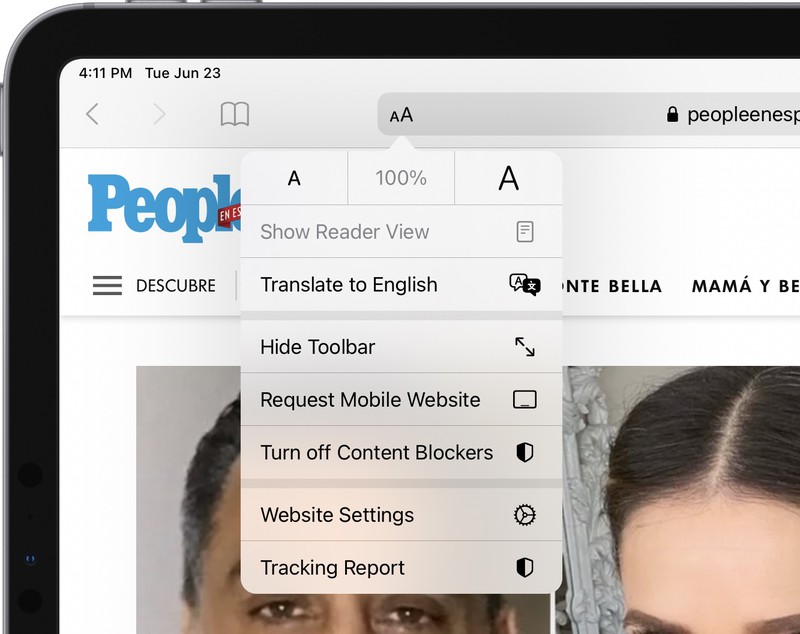
Task: Increase text size with large A
Action: tap(508, 178)
